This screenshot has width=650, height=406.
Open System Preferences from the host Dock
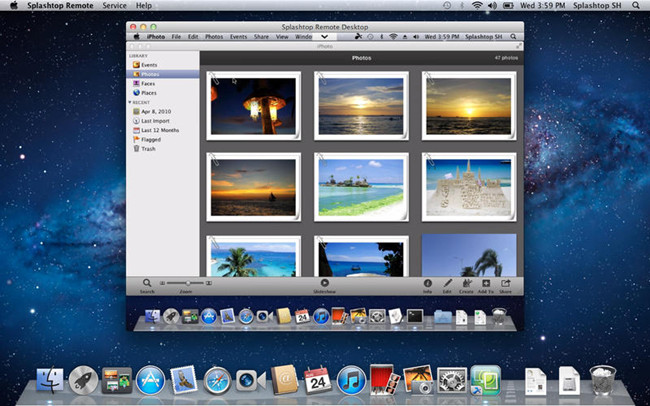(452, 380)
